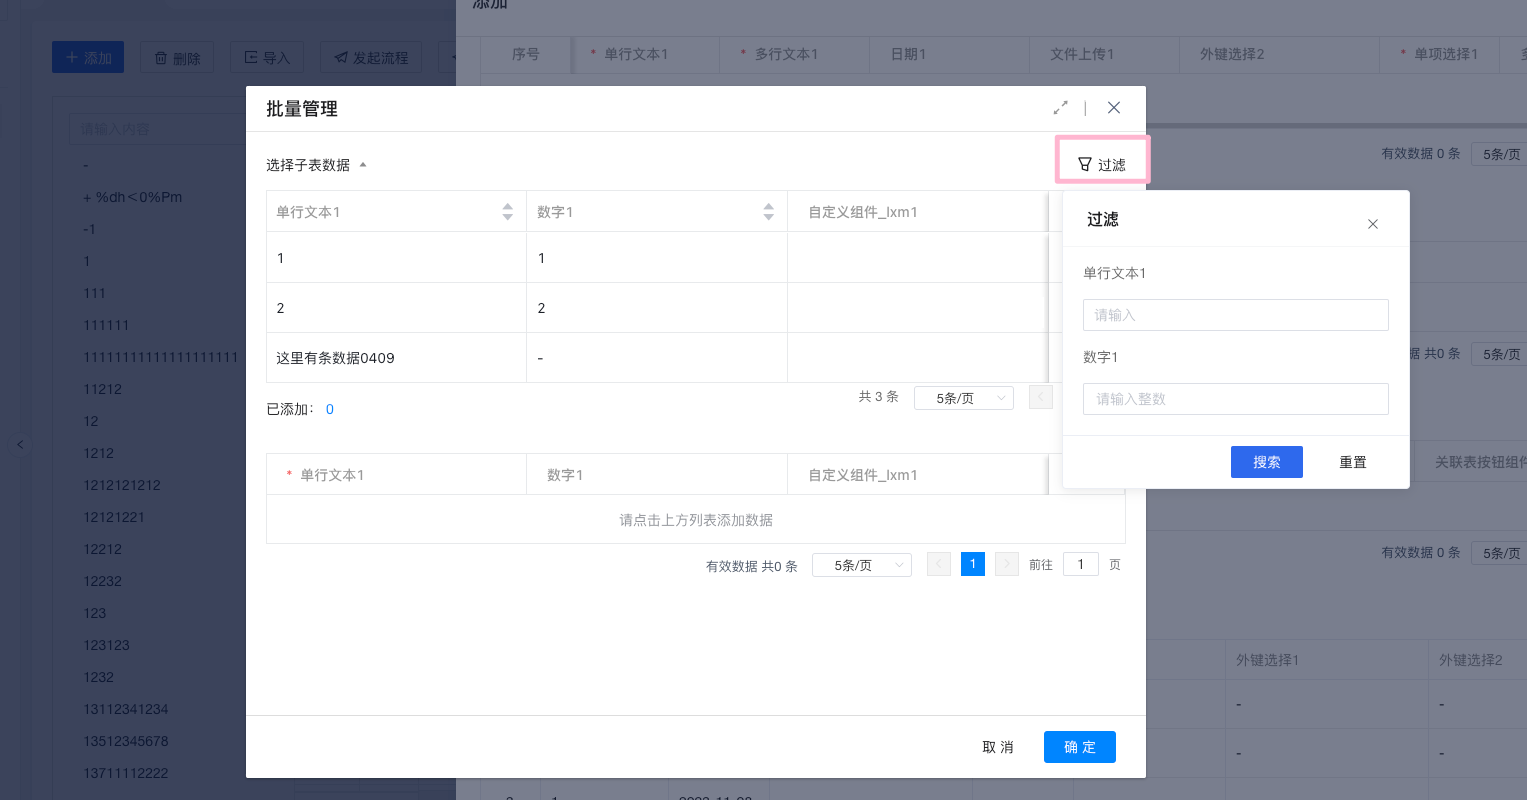Expand batch management dialog to fullscreen
The height and width of the screenshot is (800, 1527).
(1060, 108)
